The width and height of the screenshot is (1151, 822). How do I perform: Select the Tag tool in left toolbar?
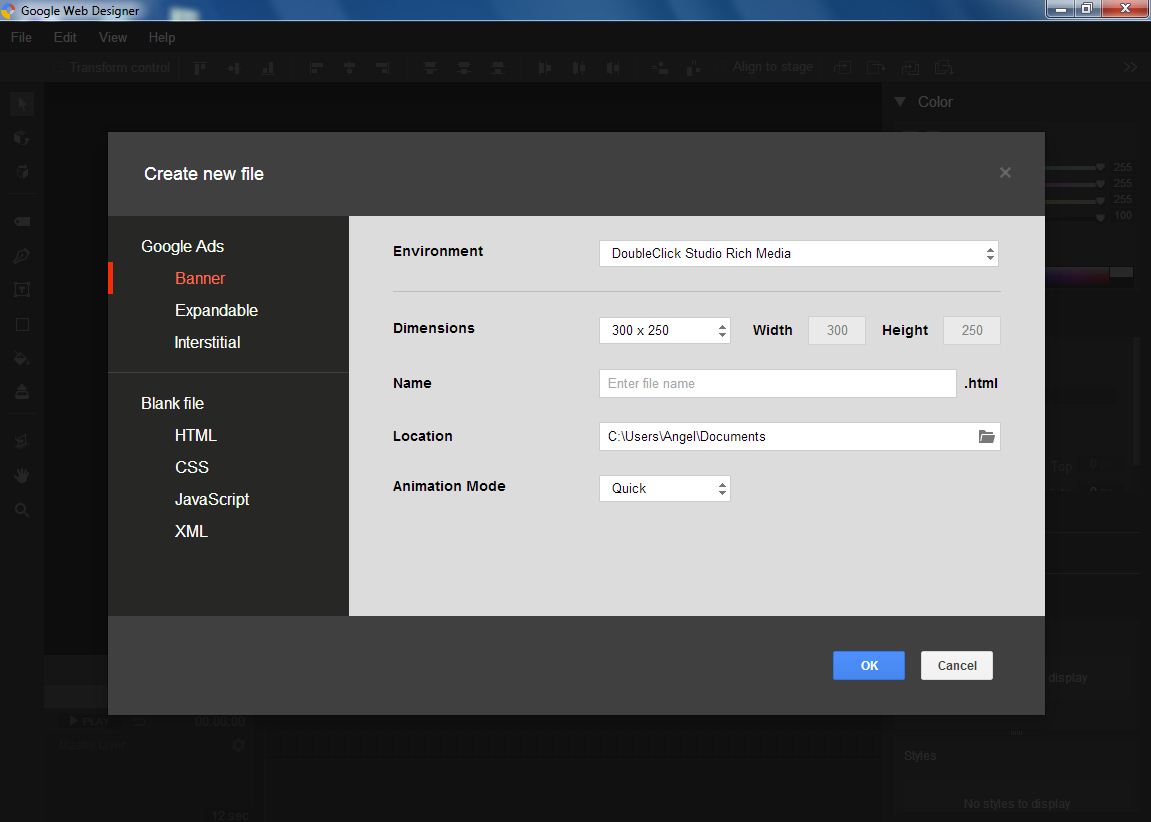pos(21,221)
